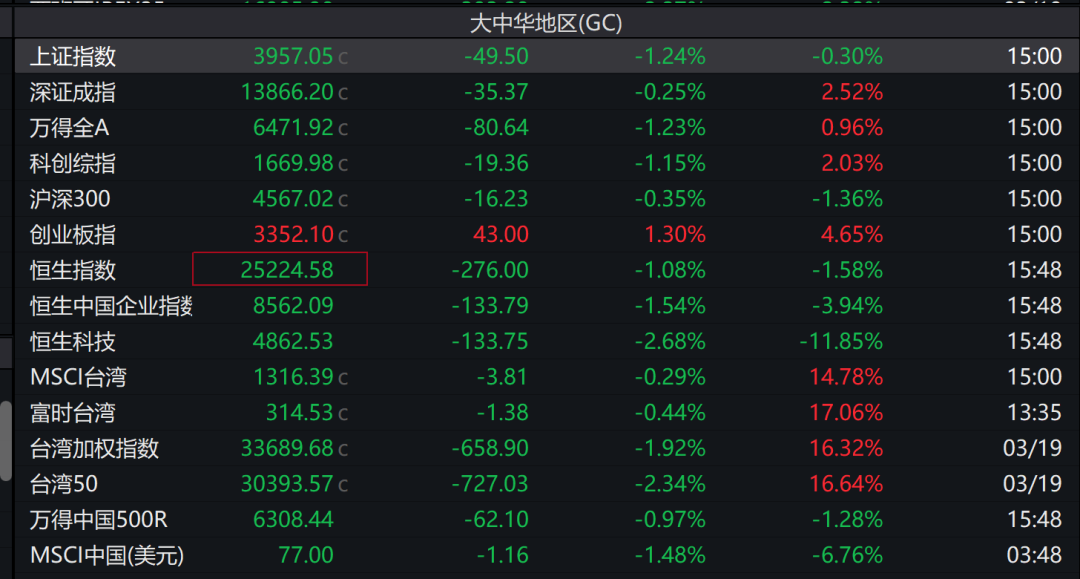Click the -11.85% value for 恒生科技
Image resolution: width=1080 pixels, height=579 pixels.
(840, 342)
